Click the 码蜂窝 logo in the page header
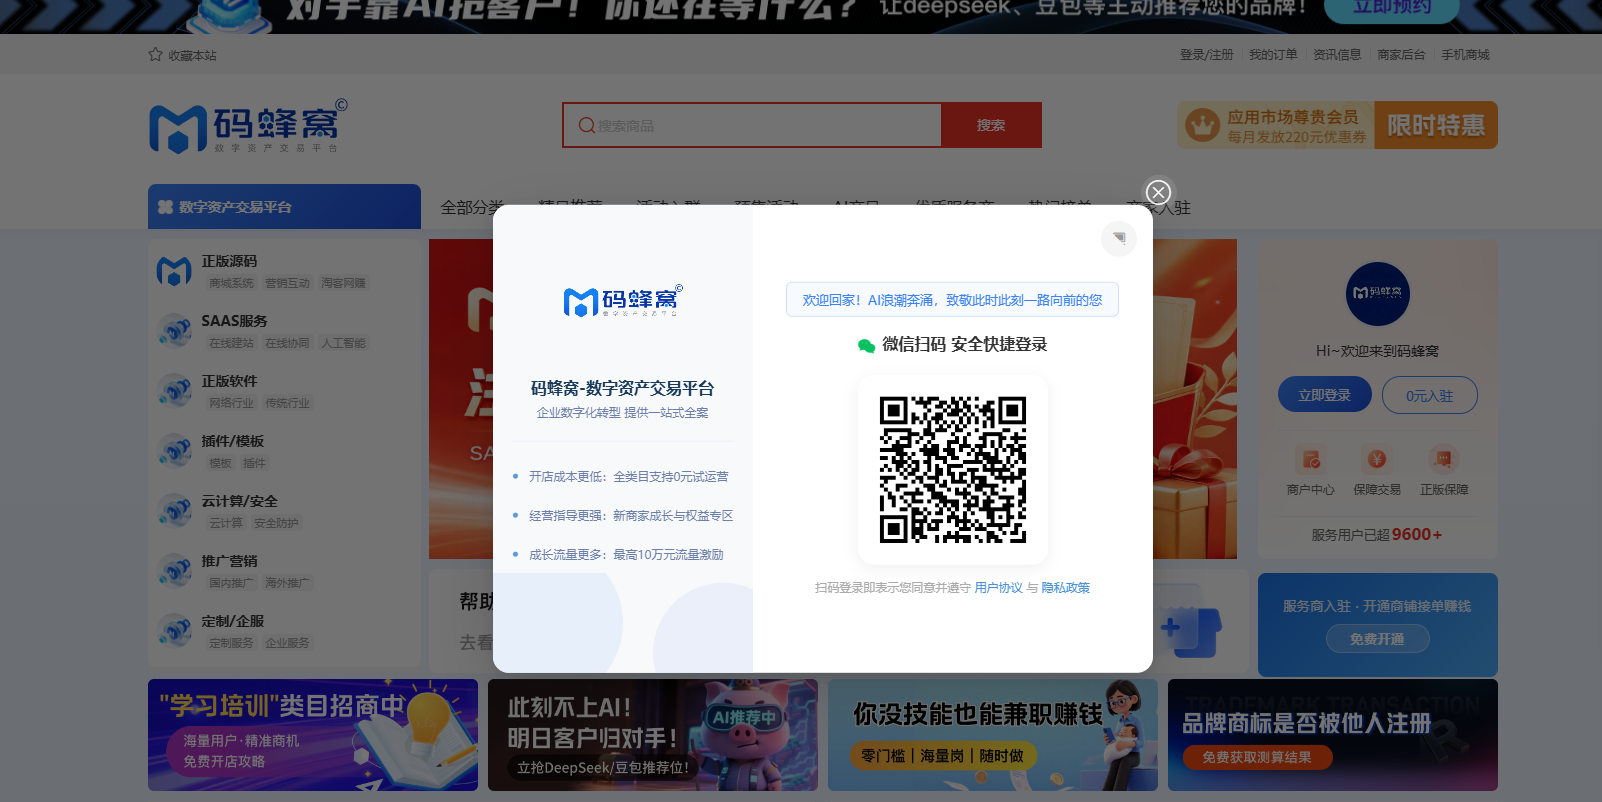Viewport: 1602px width, 802px height. click(248, 126)
